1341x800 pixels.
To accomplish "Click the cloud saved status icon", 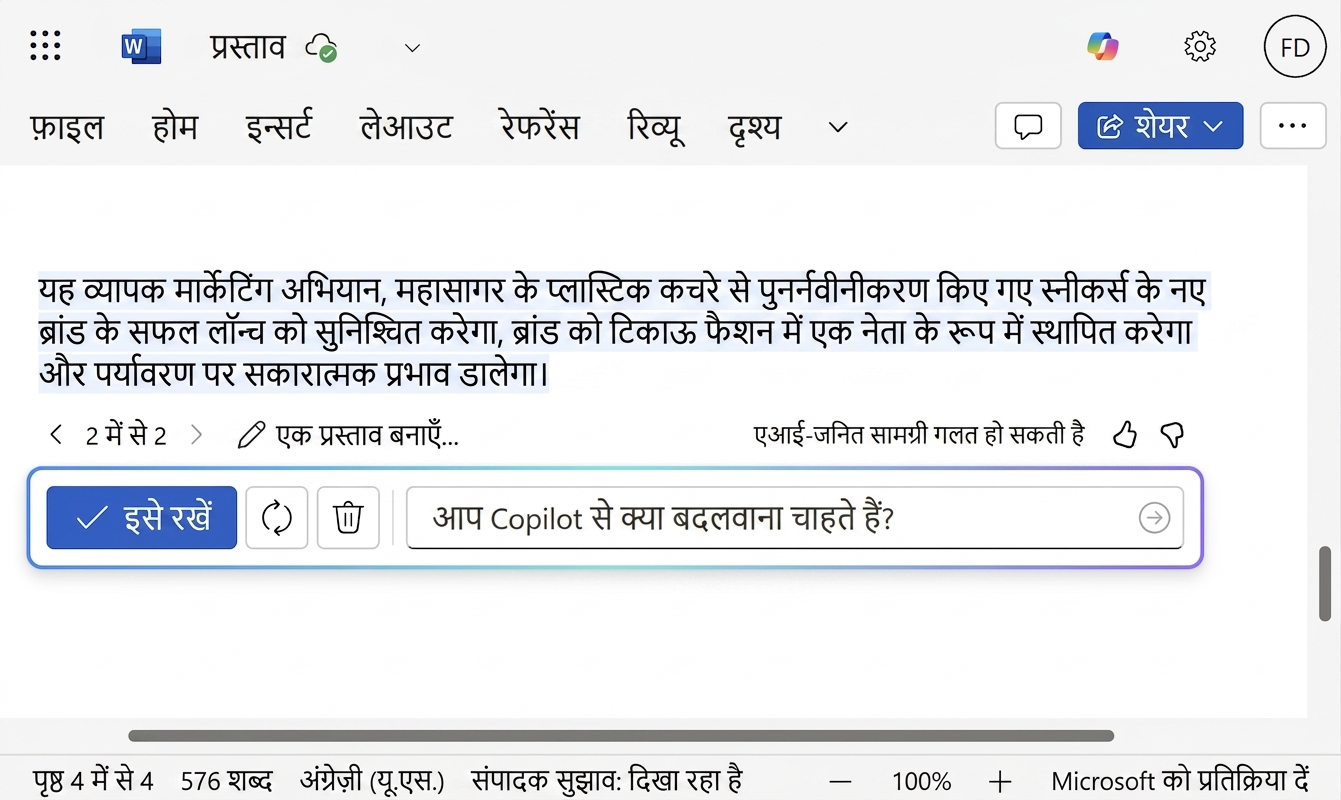I will (322, 48).
